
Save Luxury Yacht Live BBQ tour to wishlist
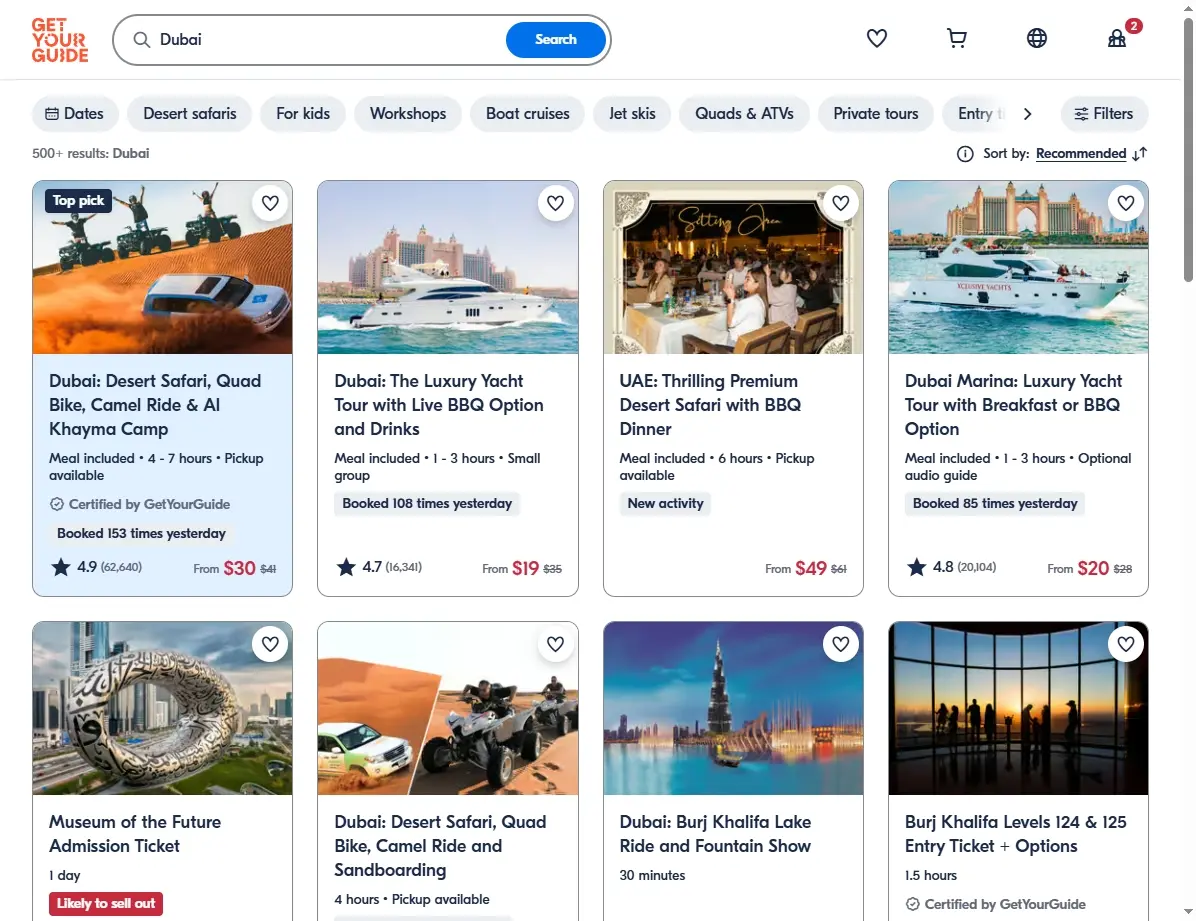tap(555, 203)
